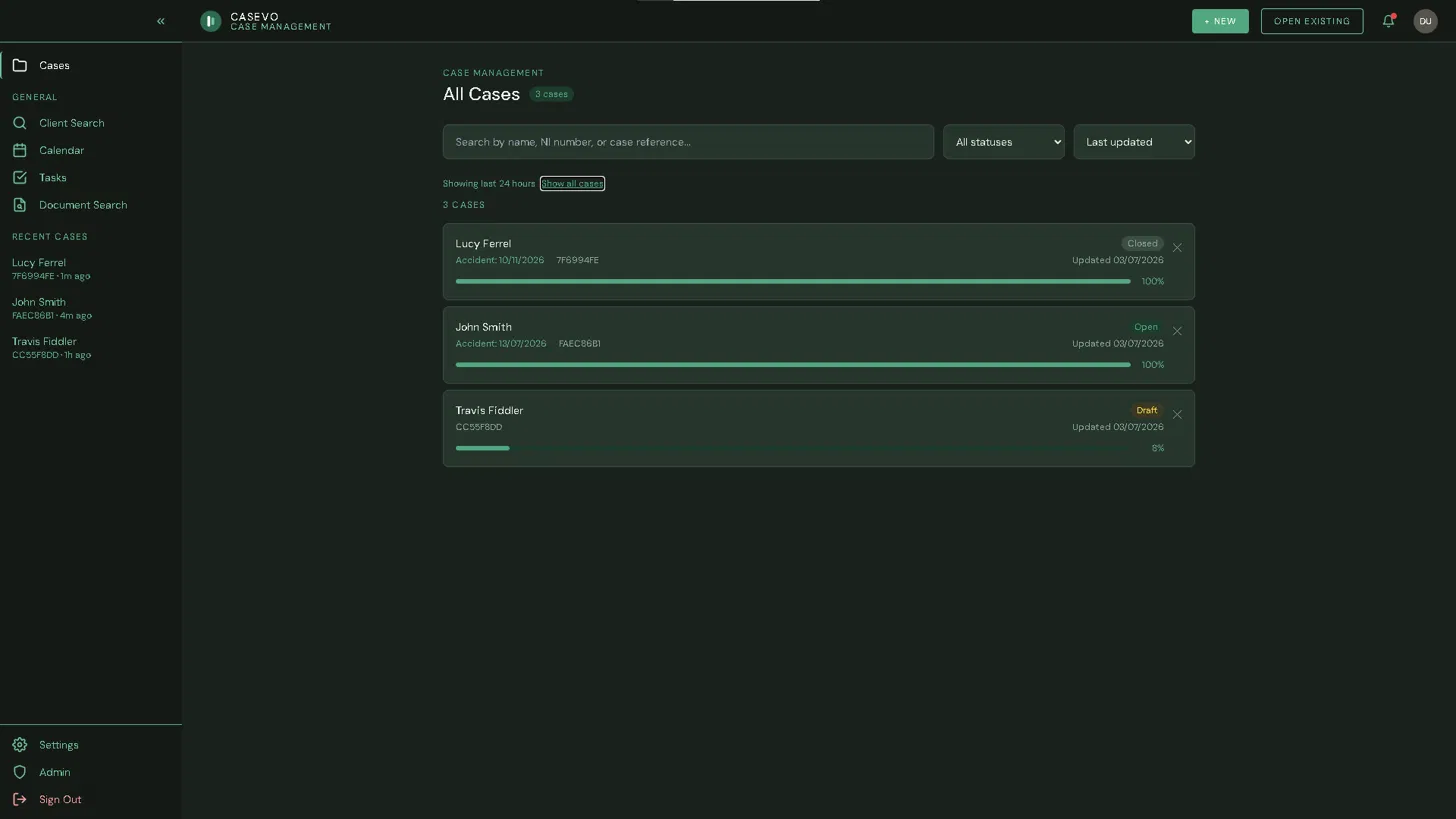
Task: Collapse the sidebar with the double-chevron icon
Action: (160, 21)
